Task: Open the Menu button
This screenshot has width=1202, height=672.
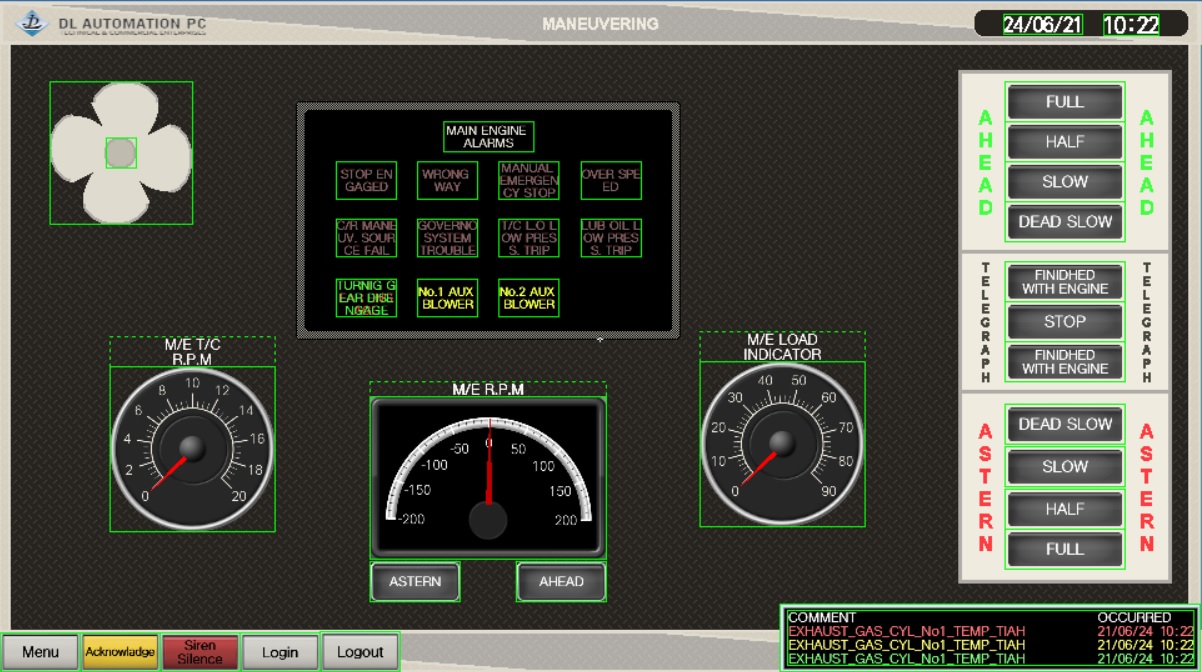Action: [x=40, y=652]
